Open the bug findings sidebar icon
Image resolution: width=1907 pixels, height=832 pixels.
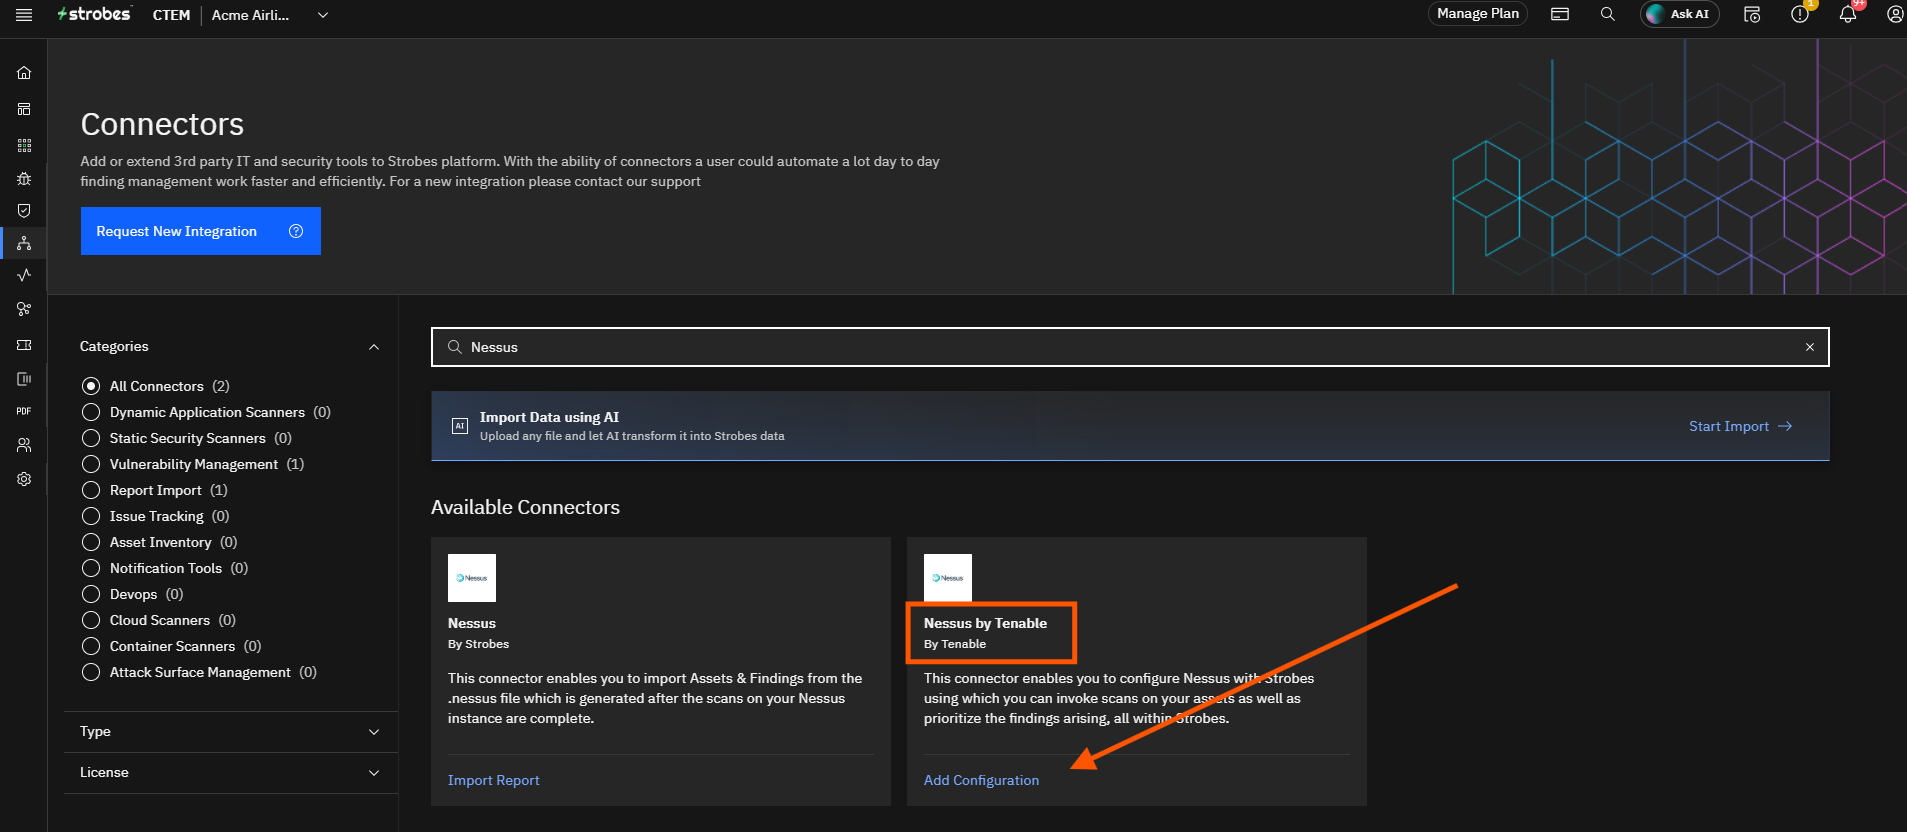24,179
